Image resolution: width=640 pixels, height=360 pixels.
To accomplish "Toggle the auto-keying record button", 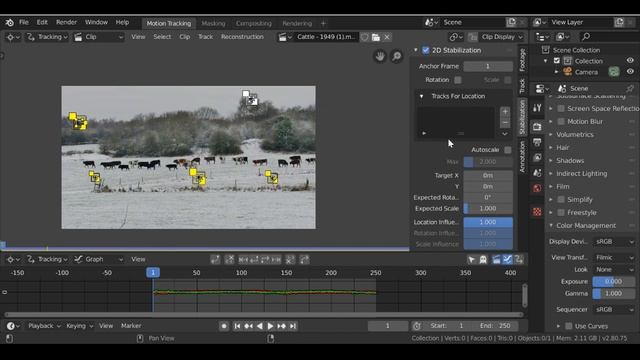I will click(x=224, y=326).
